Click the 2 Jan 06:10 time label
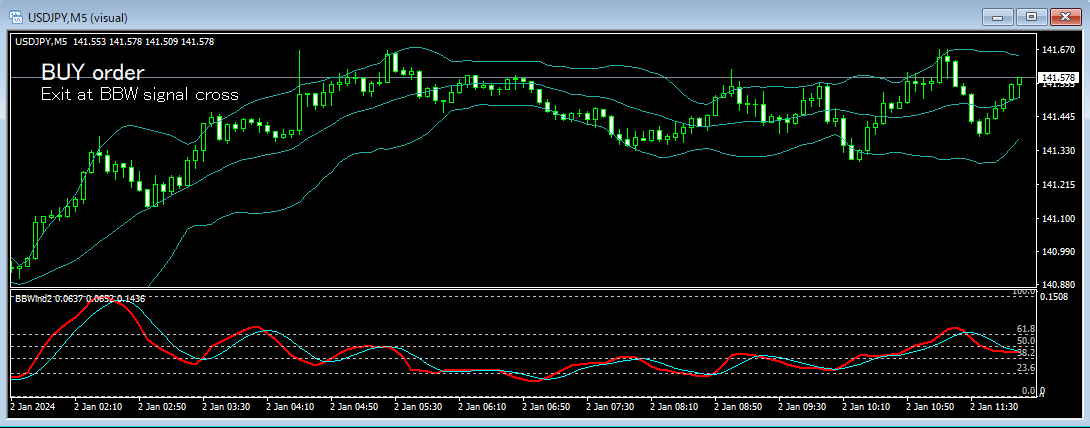 tap(482, 406)
